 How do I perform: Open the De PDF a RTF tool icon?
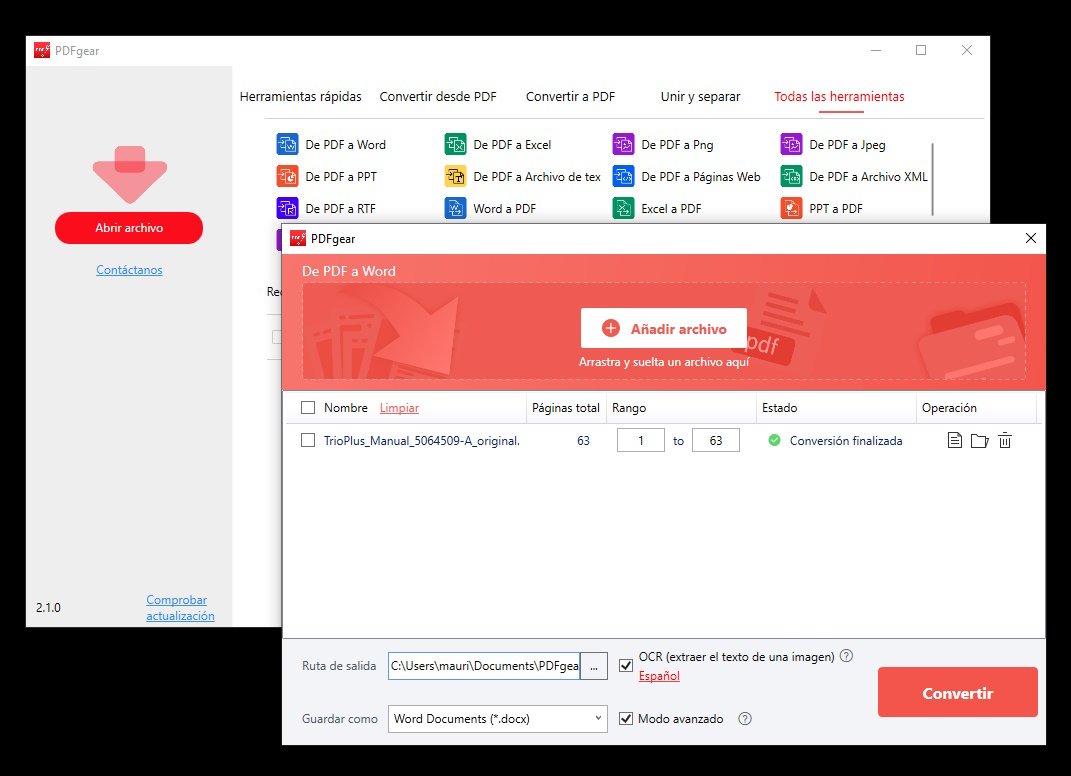coord(287,208)
